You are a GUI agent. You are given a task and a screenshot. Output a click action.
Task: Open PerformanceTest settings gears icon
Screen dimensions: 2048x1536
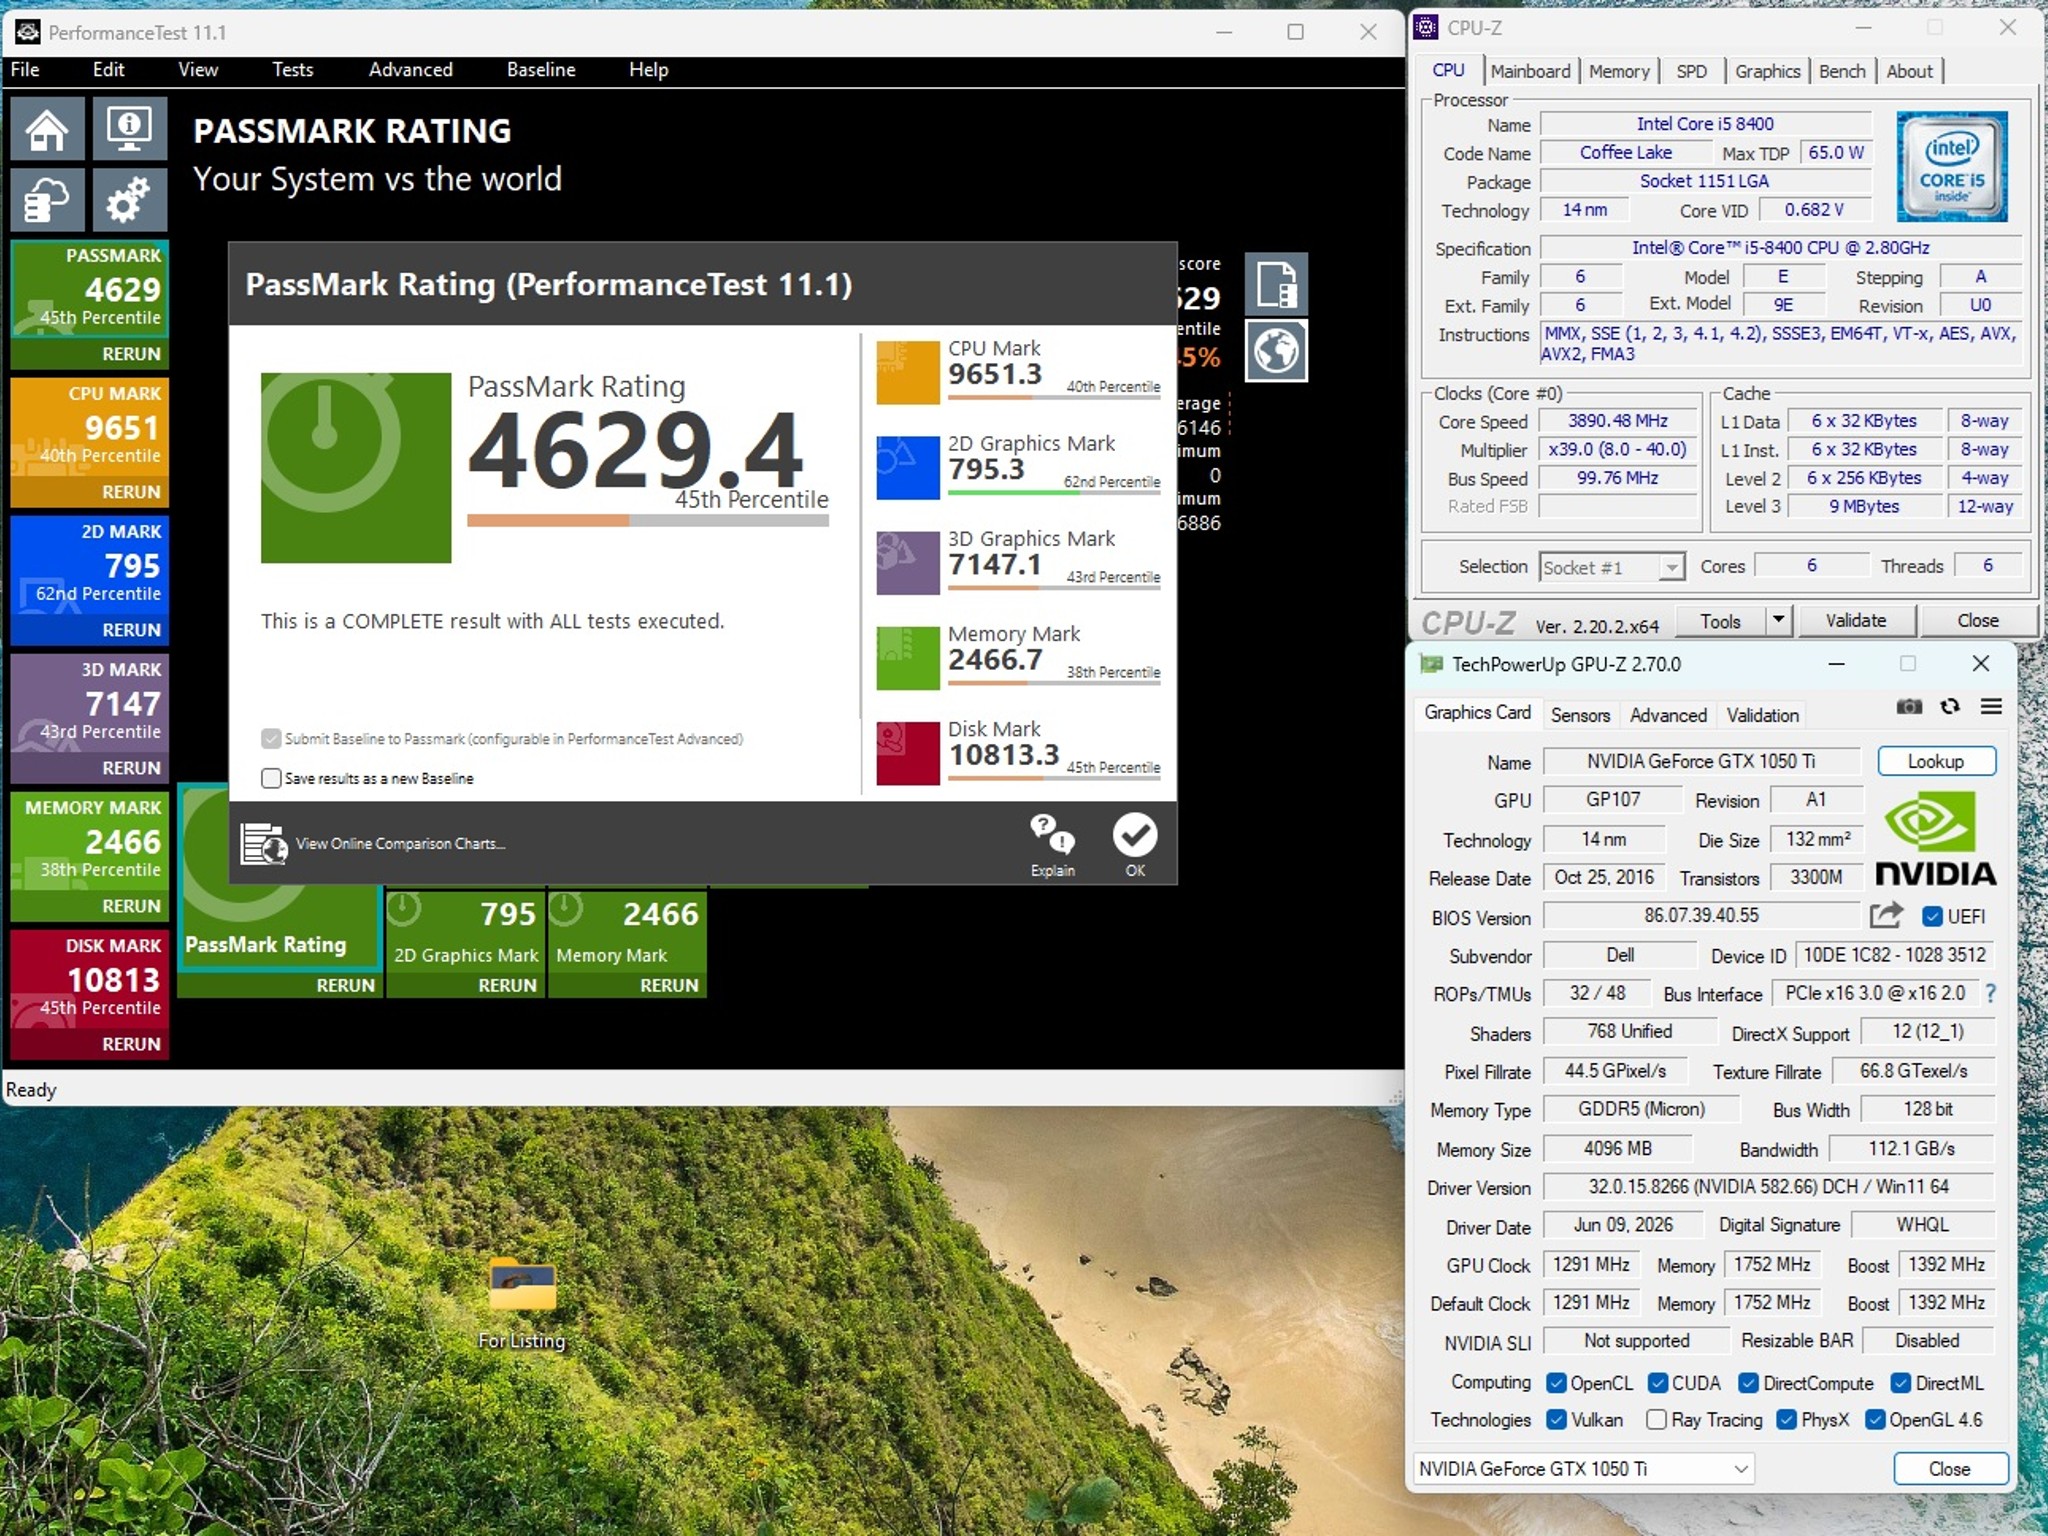pyautogui.click(x=130, y=200)
